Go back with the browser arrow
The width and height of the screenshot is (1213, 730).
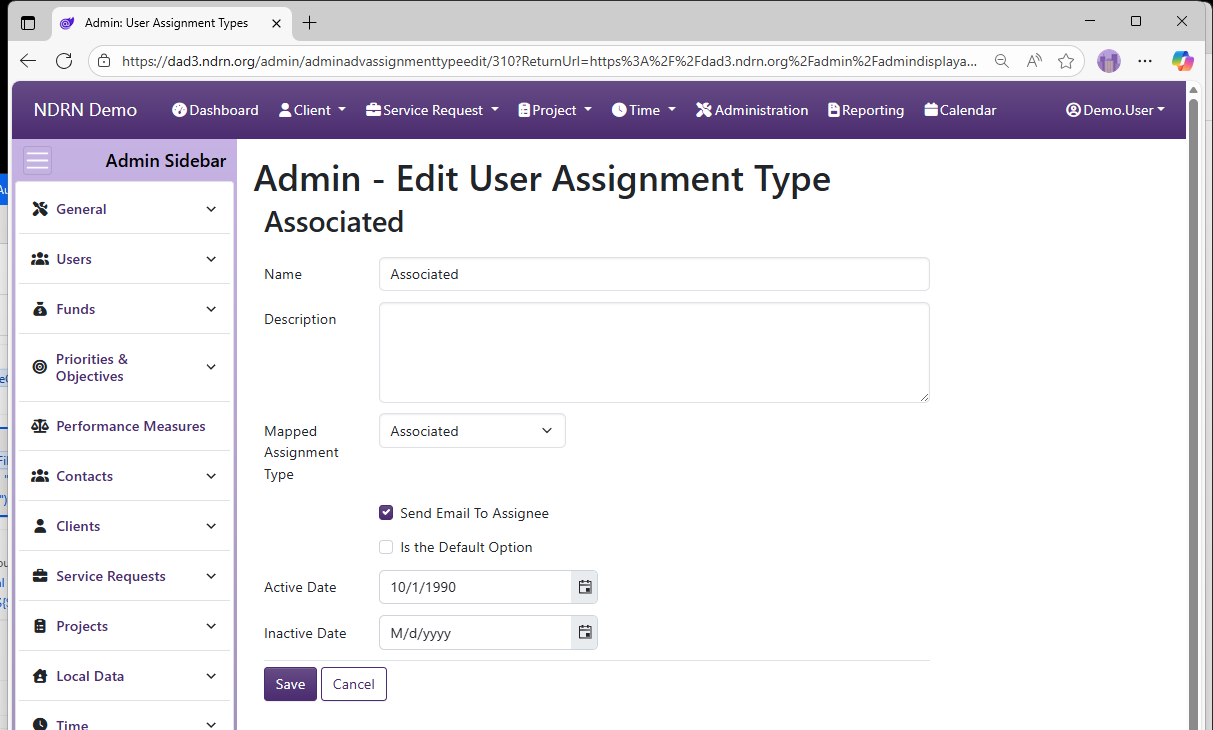coord(27,61)
